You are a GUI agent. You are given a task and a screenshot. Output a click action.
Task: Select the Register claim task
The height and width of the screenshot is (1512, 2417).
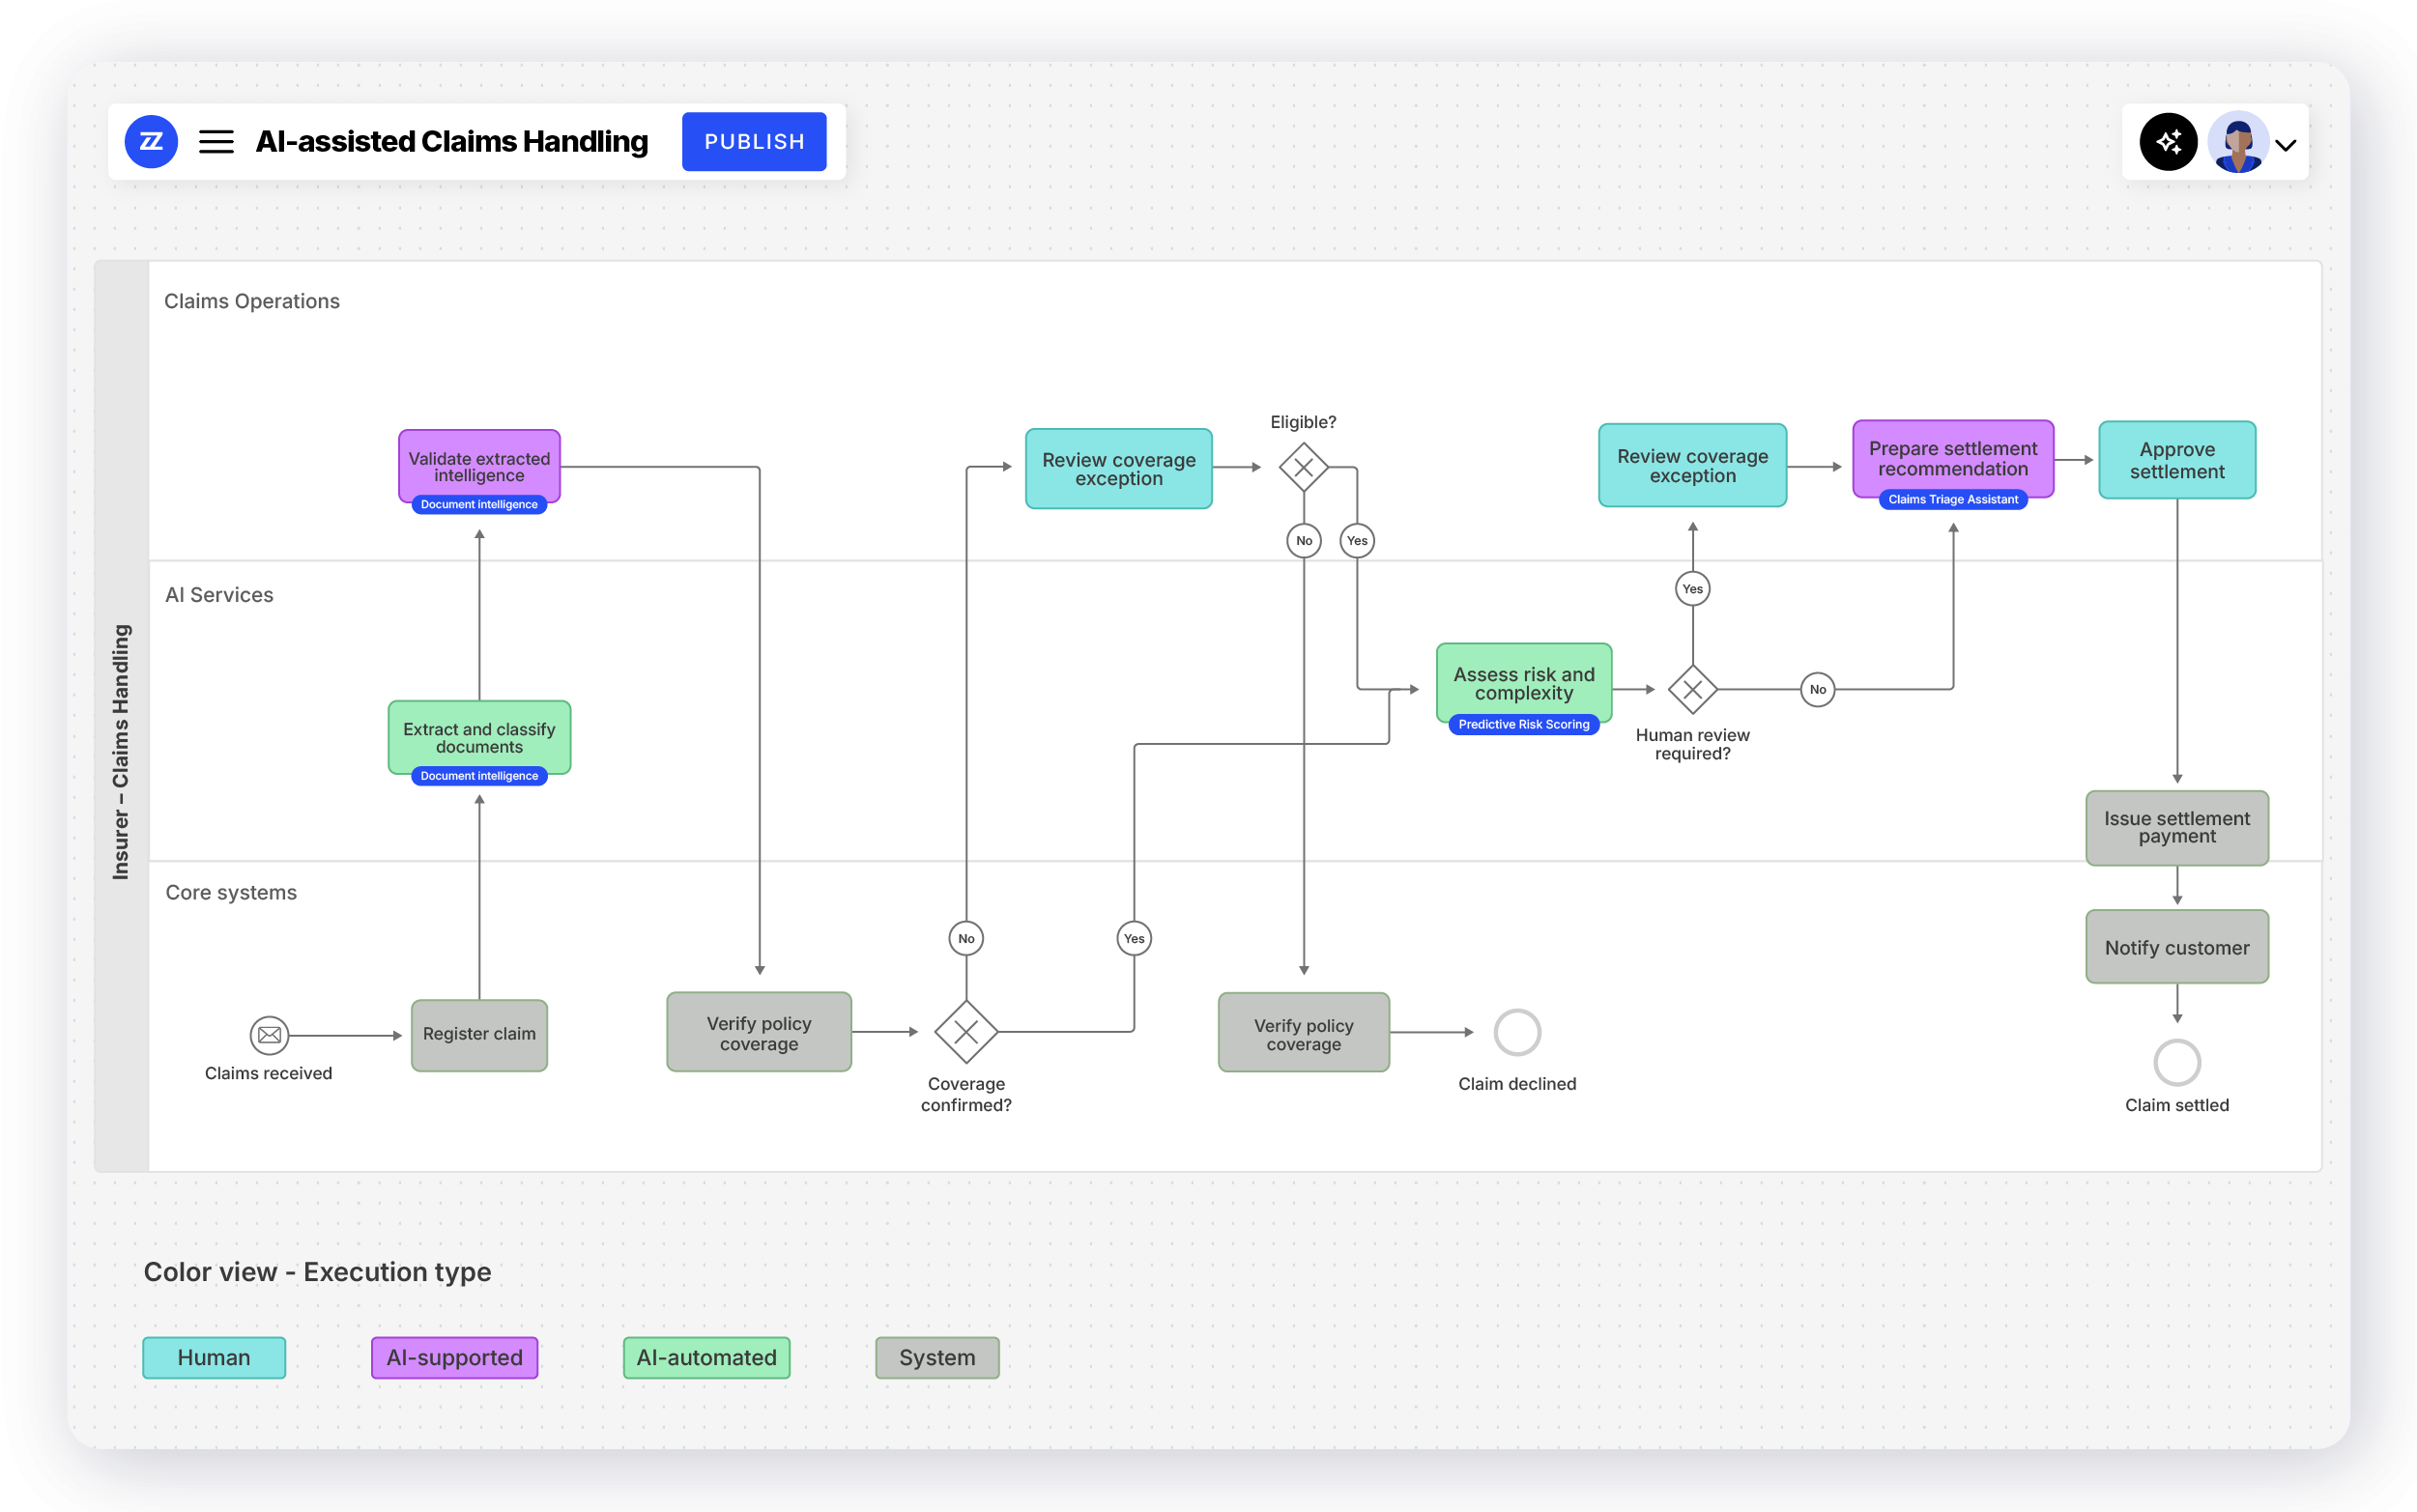click(479, 1035)
